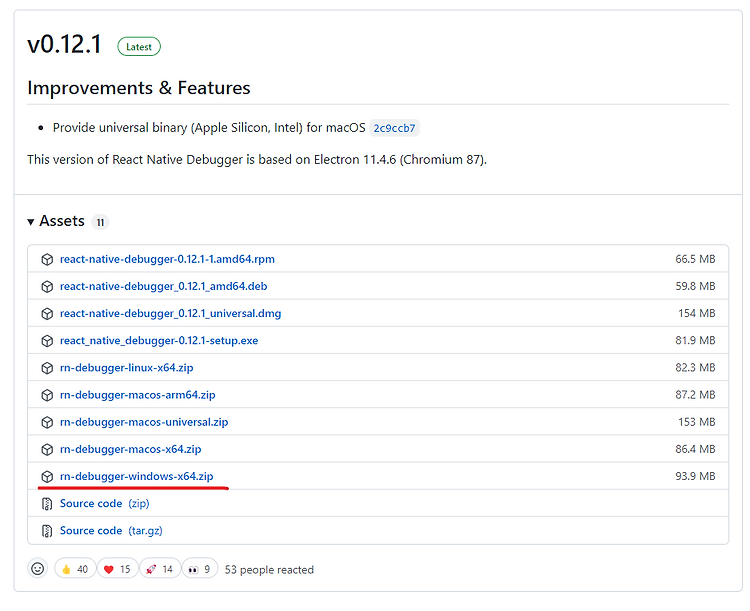Click package icon beside linux-x64.zip asset
Screen dimensions: 750x611
tap(47, 368)
